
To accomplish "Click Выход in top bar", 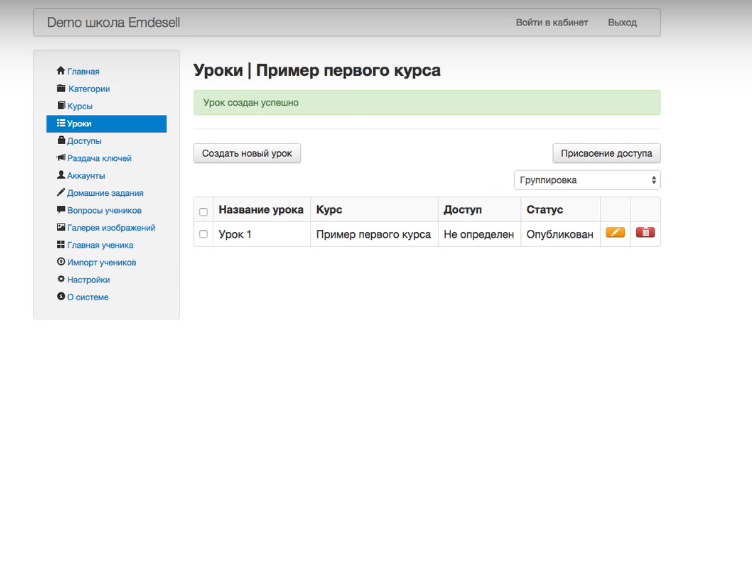I will coord(622,23).
